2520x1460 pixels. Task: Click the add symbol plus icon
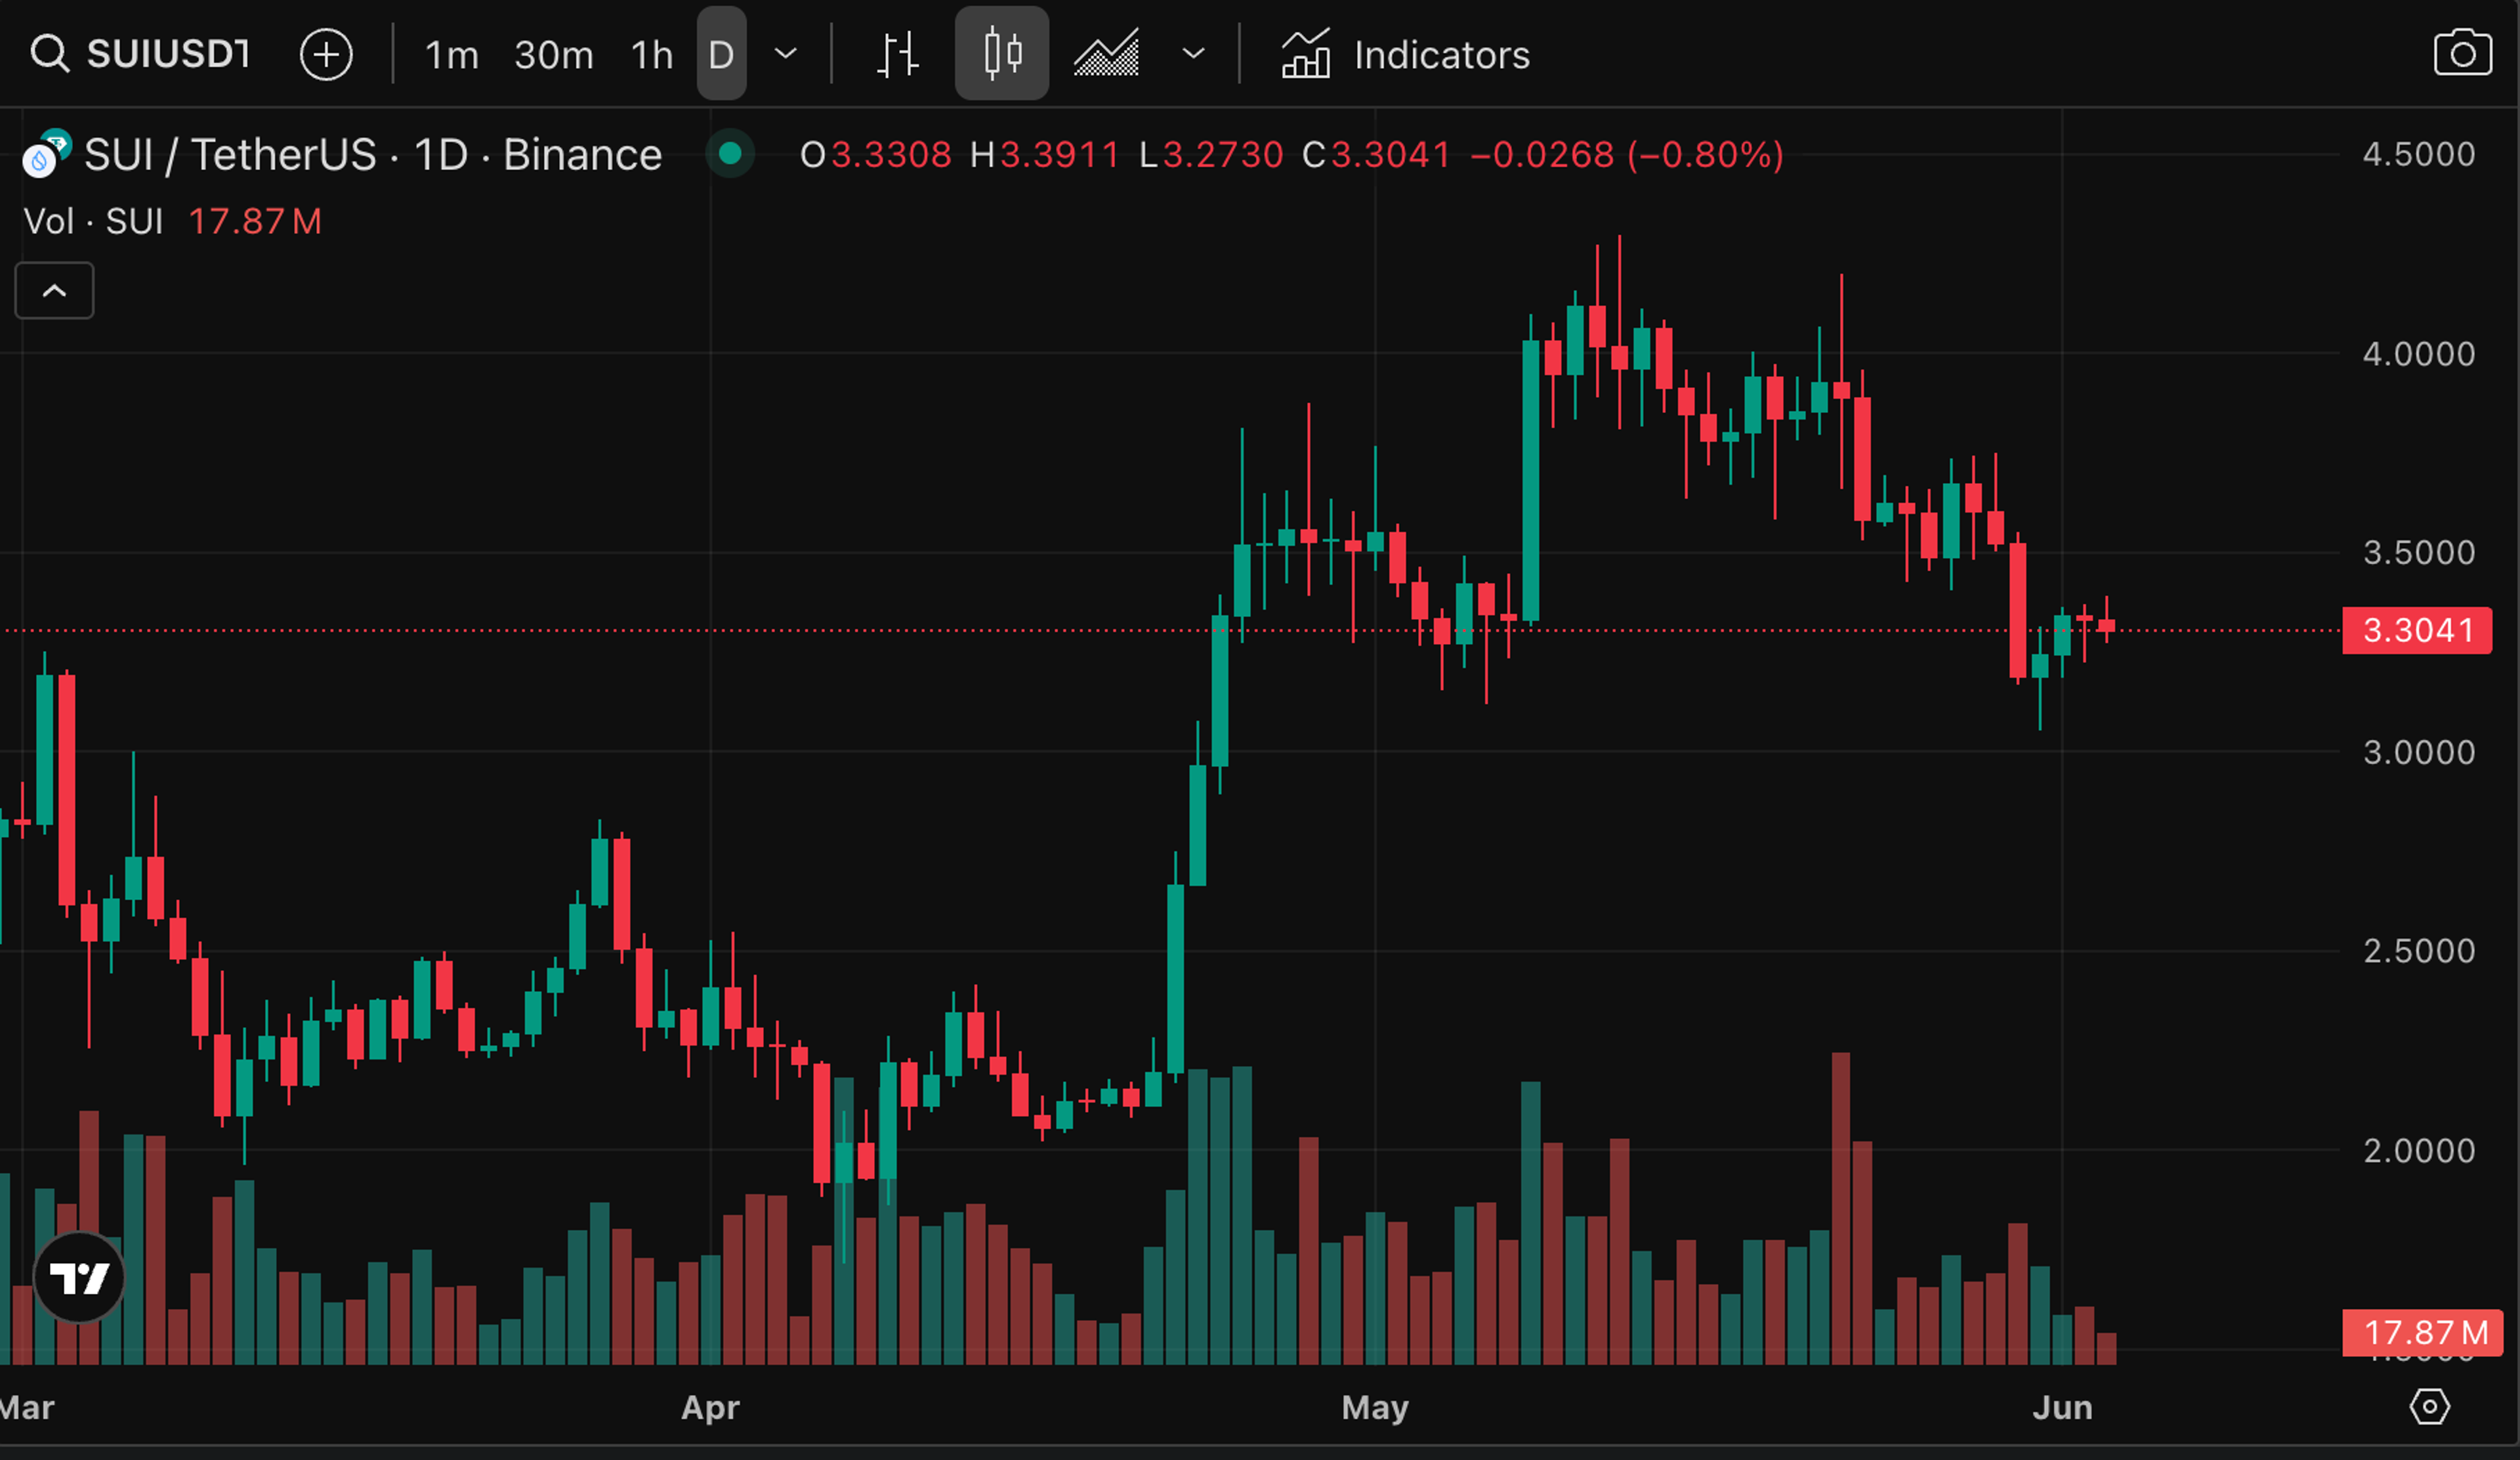(x=326, y=54)
